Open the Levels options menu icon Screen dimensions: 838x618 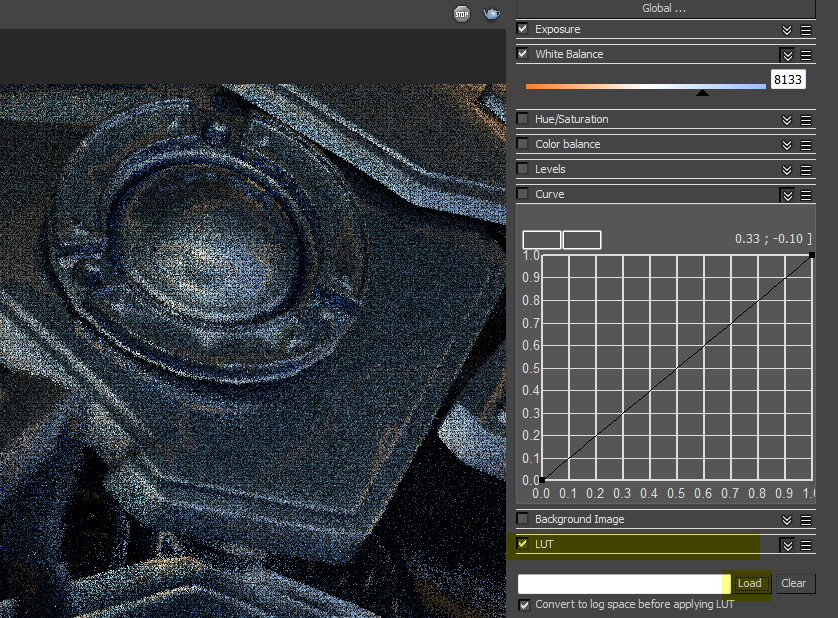click(806, 170)
